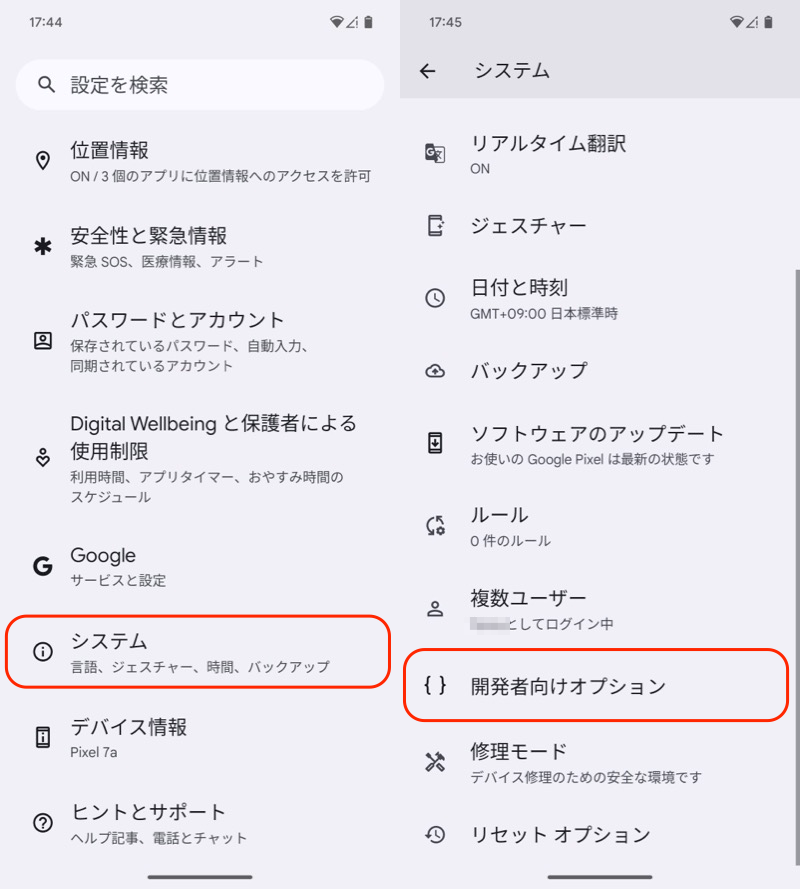
Task: Tap the 位置情報 location pin icon
Action: (43, 161)
